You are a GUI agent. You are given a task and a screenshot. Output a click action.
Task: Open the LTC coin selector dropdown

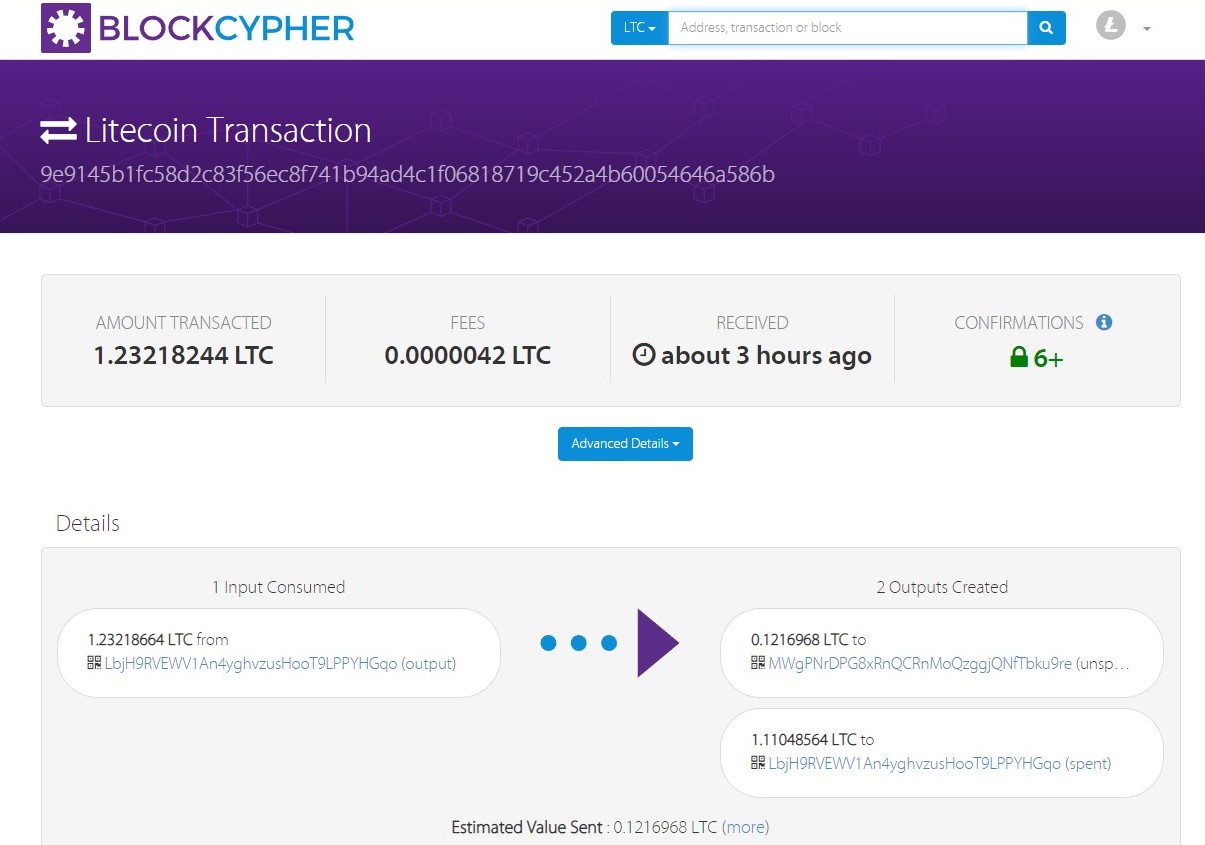(639, 28)
